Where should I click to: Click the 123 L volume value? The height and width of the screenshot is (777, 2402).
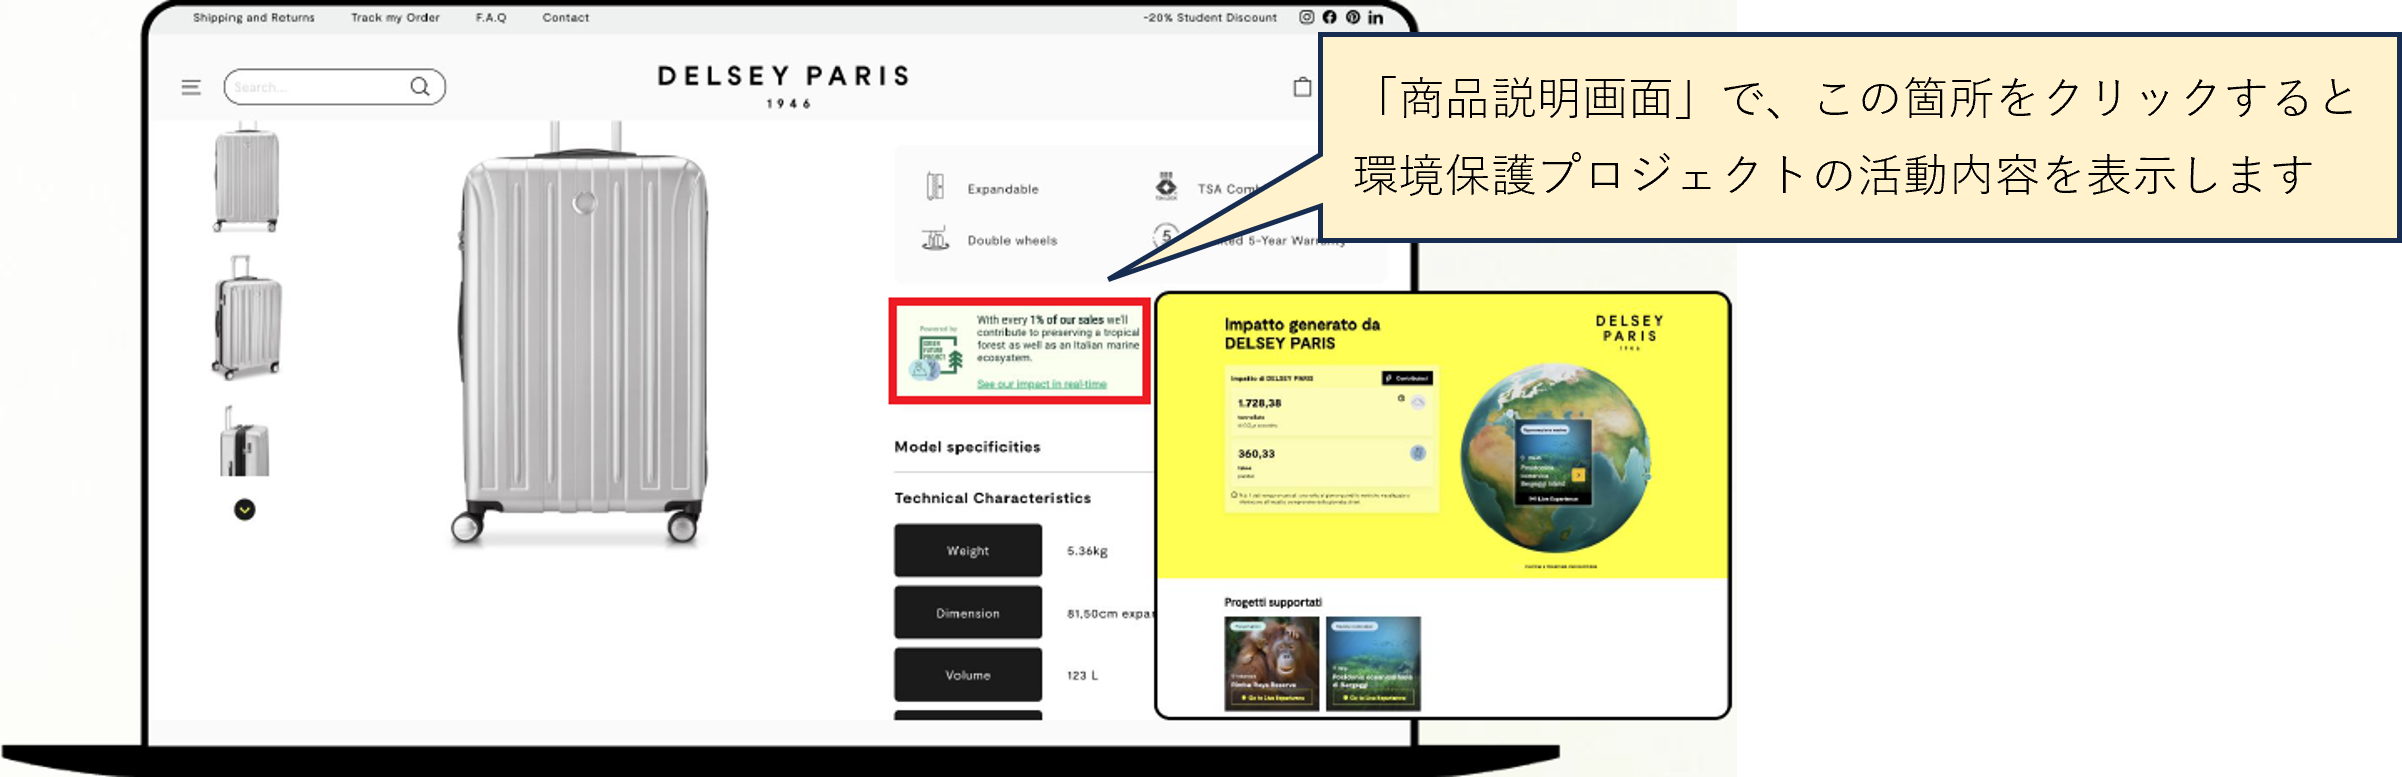[x=1082, y=676]
